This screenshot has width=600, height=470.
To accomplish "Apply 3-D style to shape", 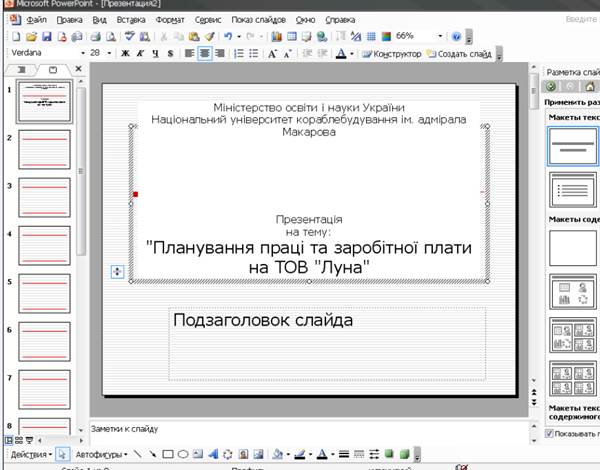I will coord(404,454).
